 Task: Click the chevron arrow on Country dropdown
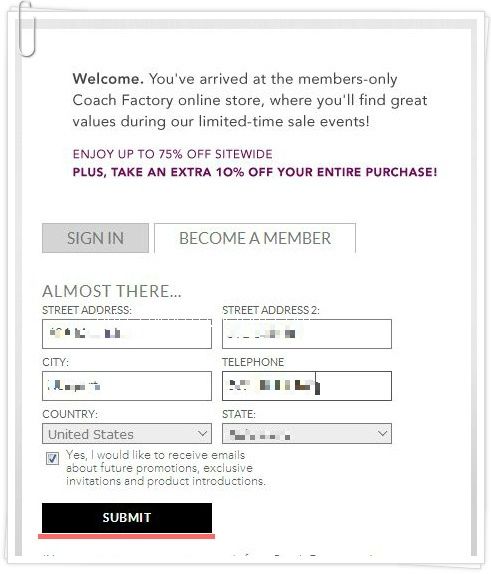(202, 434)
